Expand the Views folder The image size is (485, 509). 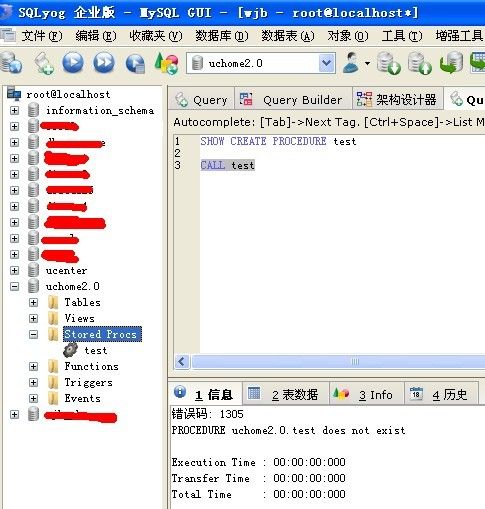tap(33, 318)
